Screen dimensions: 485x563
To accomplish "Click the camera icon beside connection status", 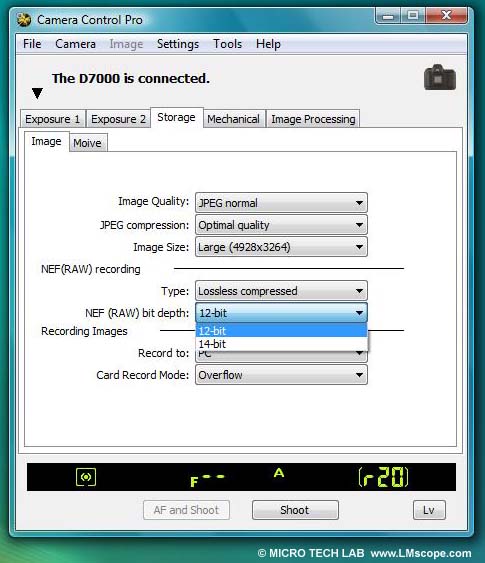I will pos(440,77).
